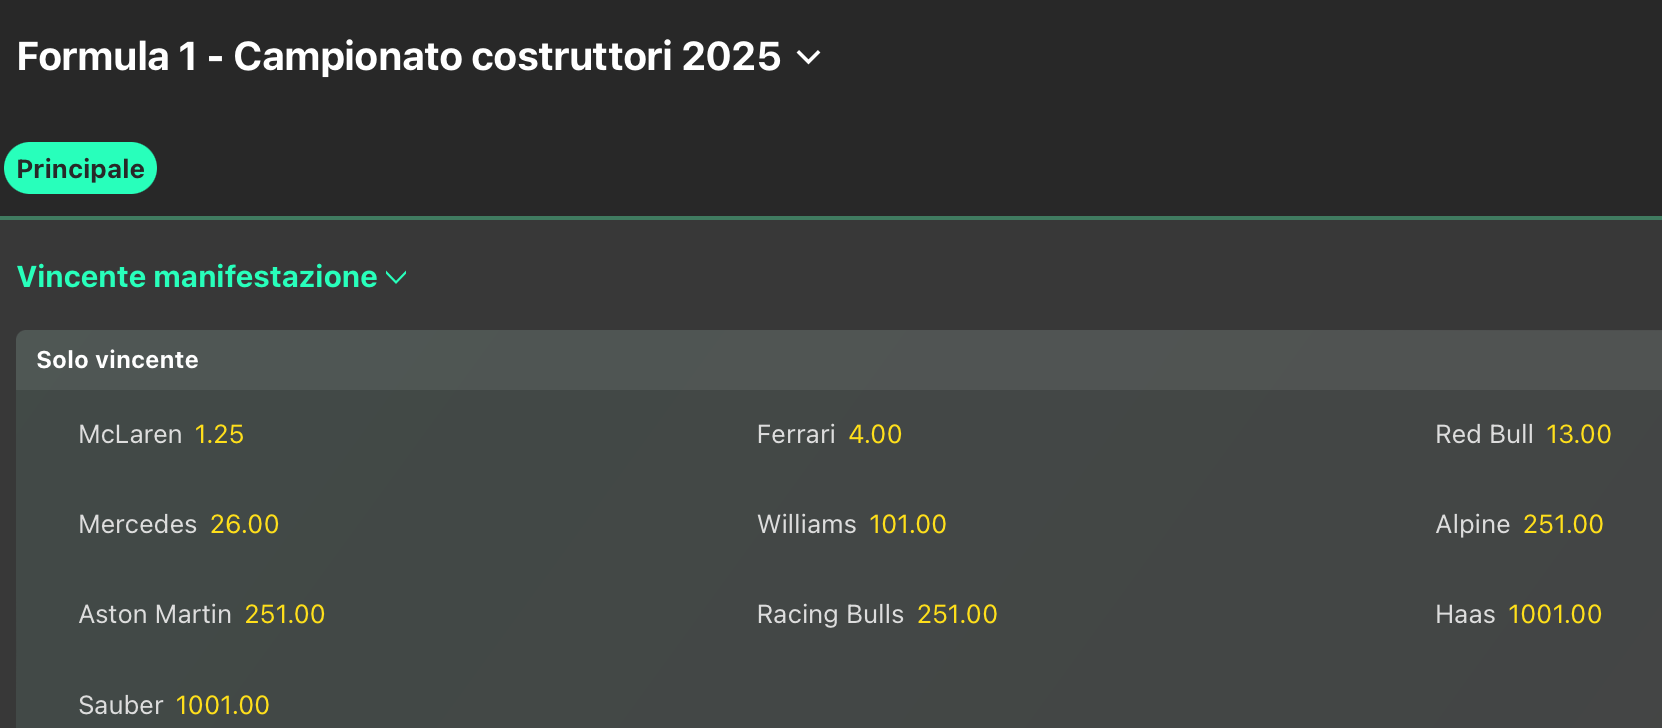Screen dimensions: 1662x728
Task: Bet on Mercedes at 26.00
Action: point(244,525)
